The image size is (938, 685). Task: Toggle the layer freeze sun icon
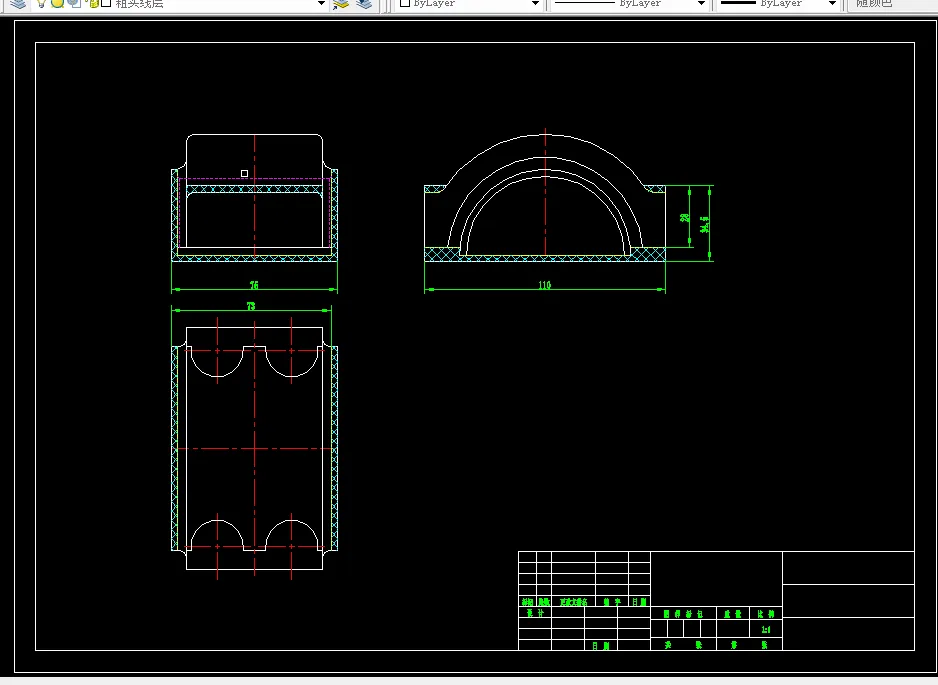(x=57, y=3)
